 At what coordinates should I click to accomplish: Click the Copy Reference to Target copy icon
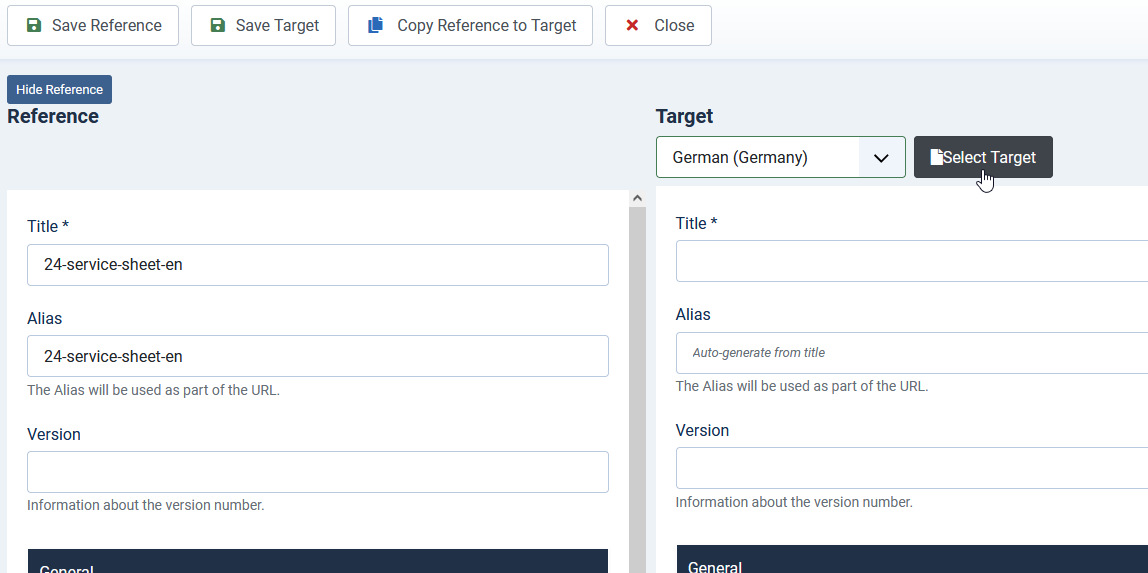[x=376, y=26]
